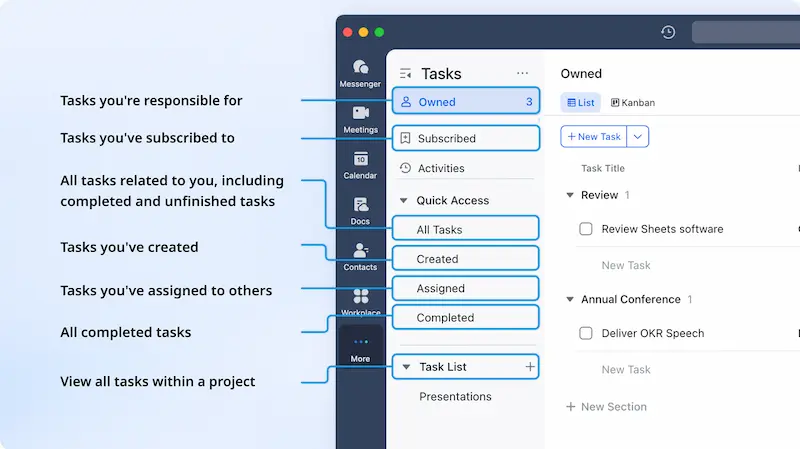Open the Tasks three-dot options menu

pos(522,73)
